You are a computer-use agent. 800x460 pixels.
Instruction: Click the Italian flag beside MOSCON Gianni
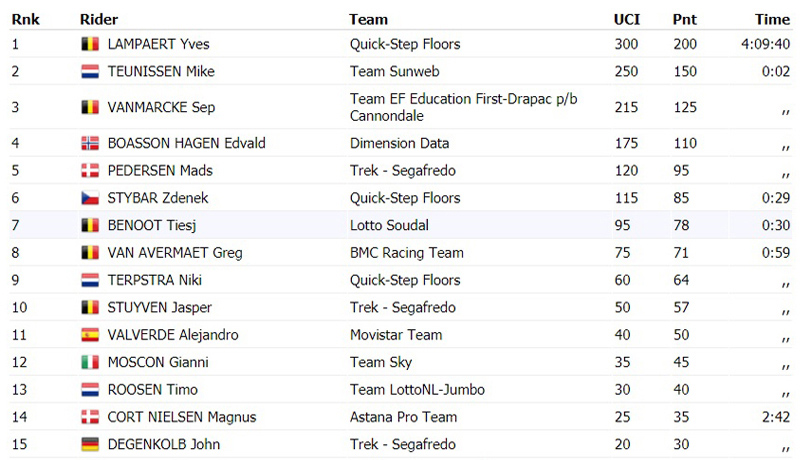[x=90, y=363]
